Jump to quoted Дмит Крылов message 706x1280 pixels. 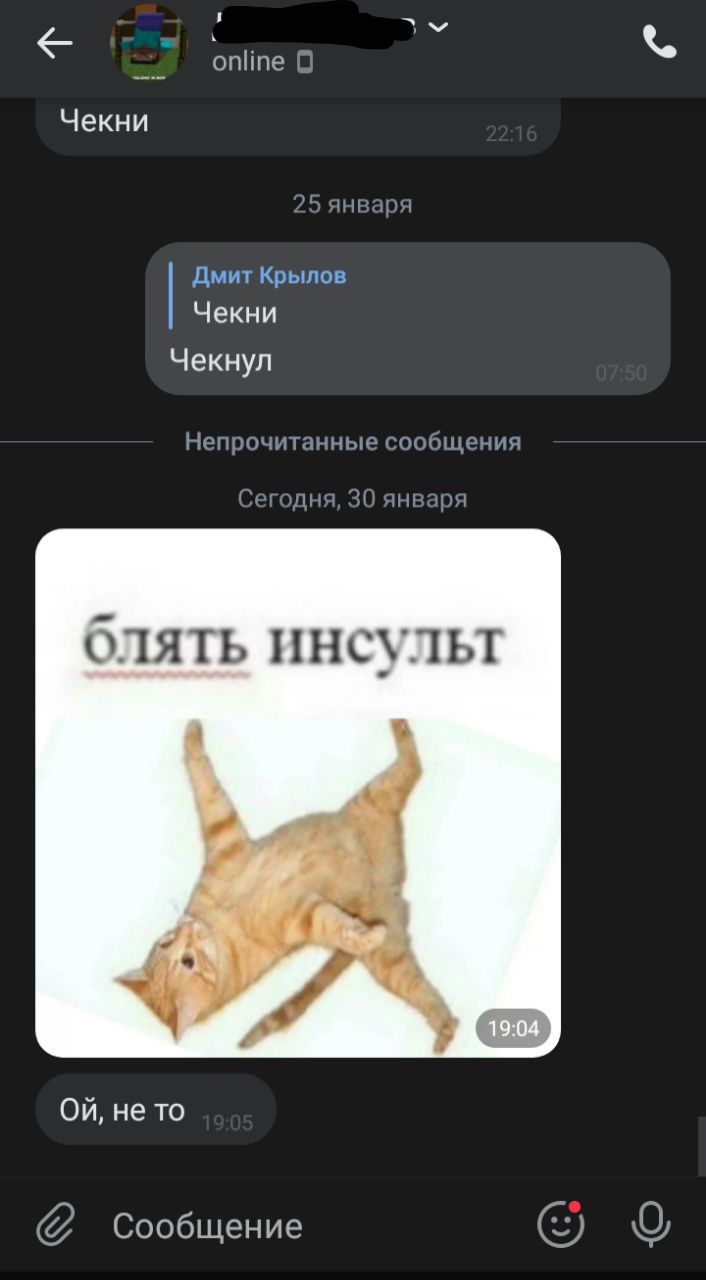[x=258, y=295]
